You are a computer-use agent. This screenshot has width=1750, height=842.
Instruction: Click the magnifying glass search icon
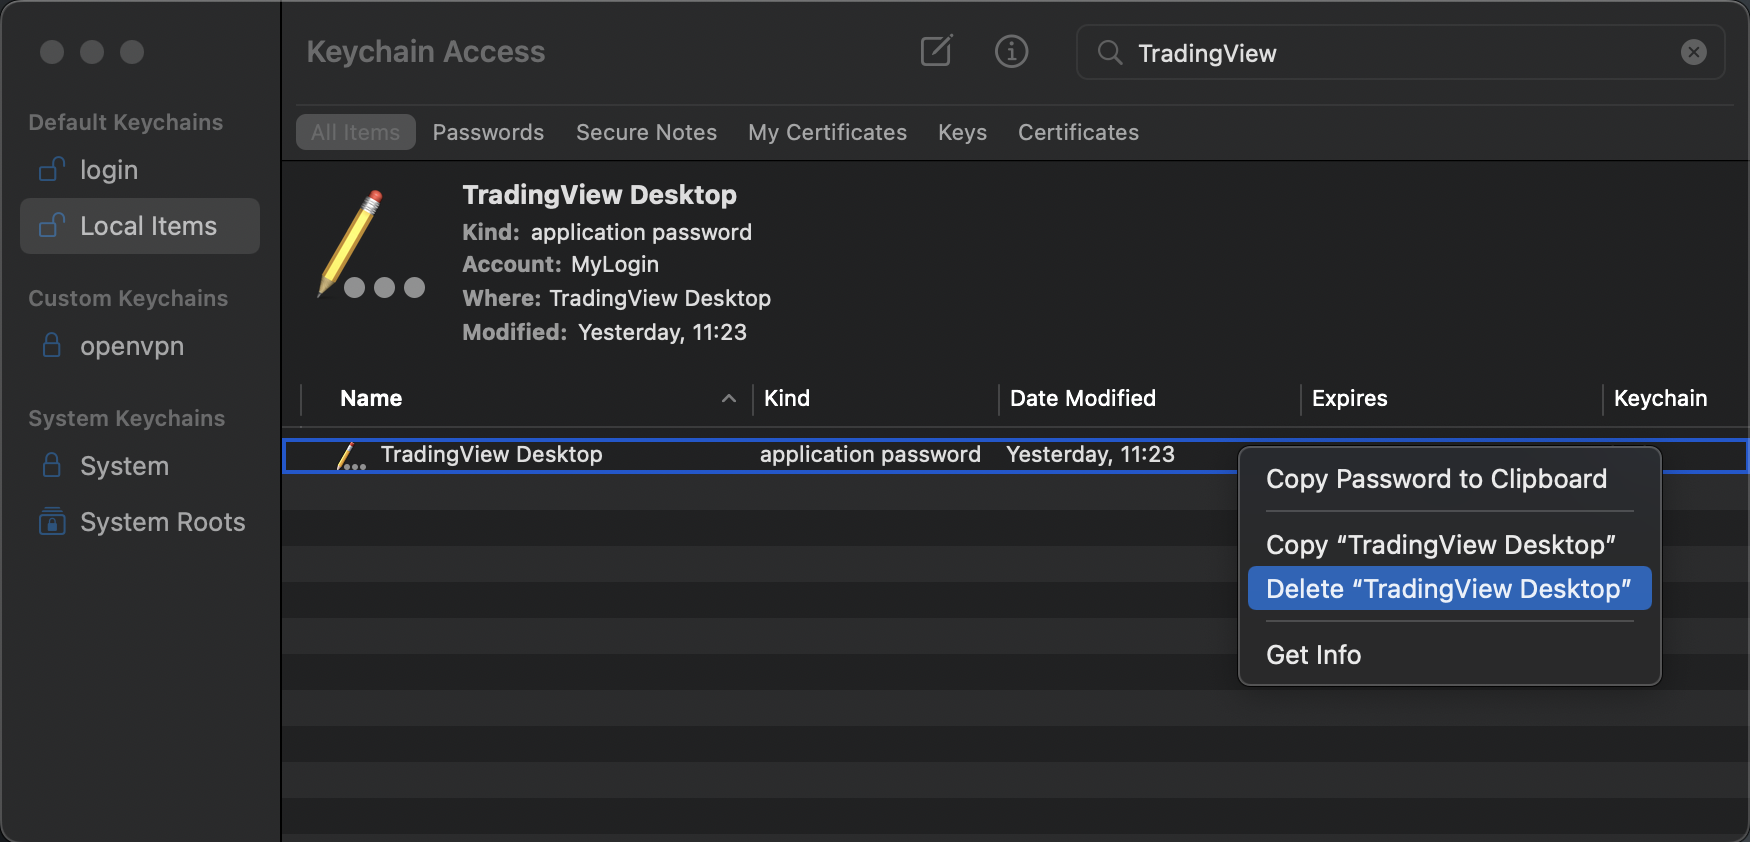coord(1109,52)
